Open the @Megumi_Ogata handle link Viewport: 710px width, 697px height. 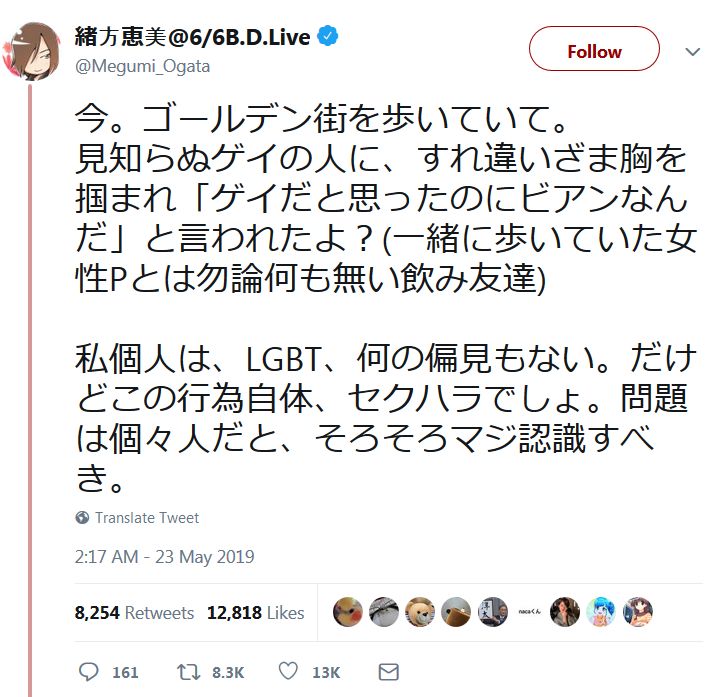[x=143, y=65]
